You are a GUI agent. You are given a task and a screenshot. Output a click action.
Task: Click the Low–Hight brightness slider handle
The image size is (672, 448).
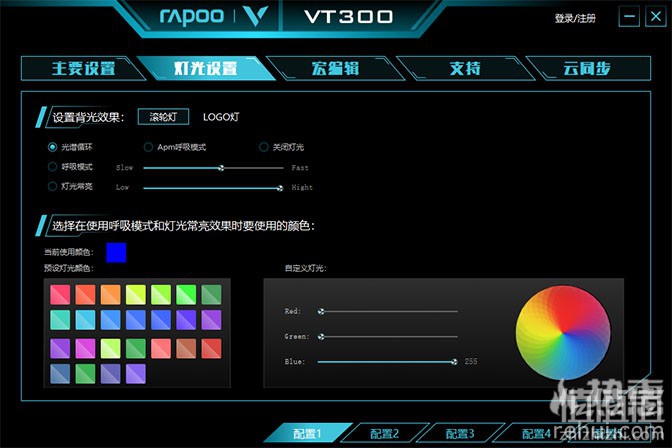(280, 188)
